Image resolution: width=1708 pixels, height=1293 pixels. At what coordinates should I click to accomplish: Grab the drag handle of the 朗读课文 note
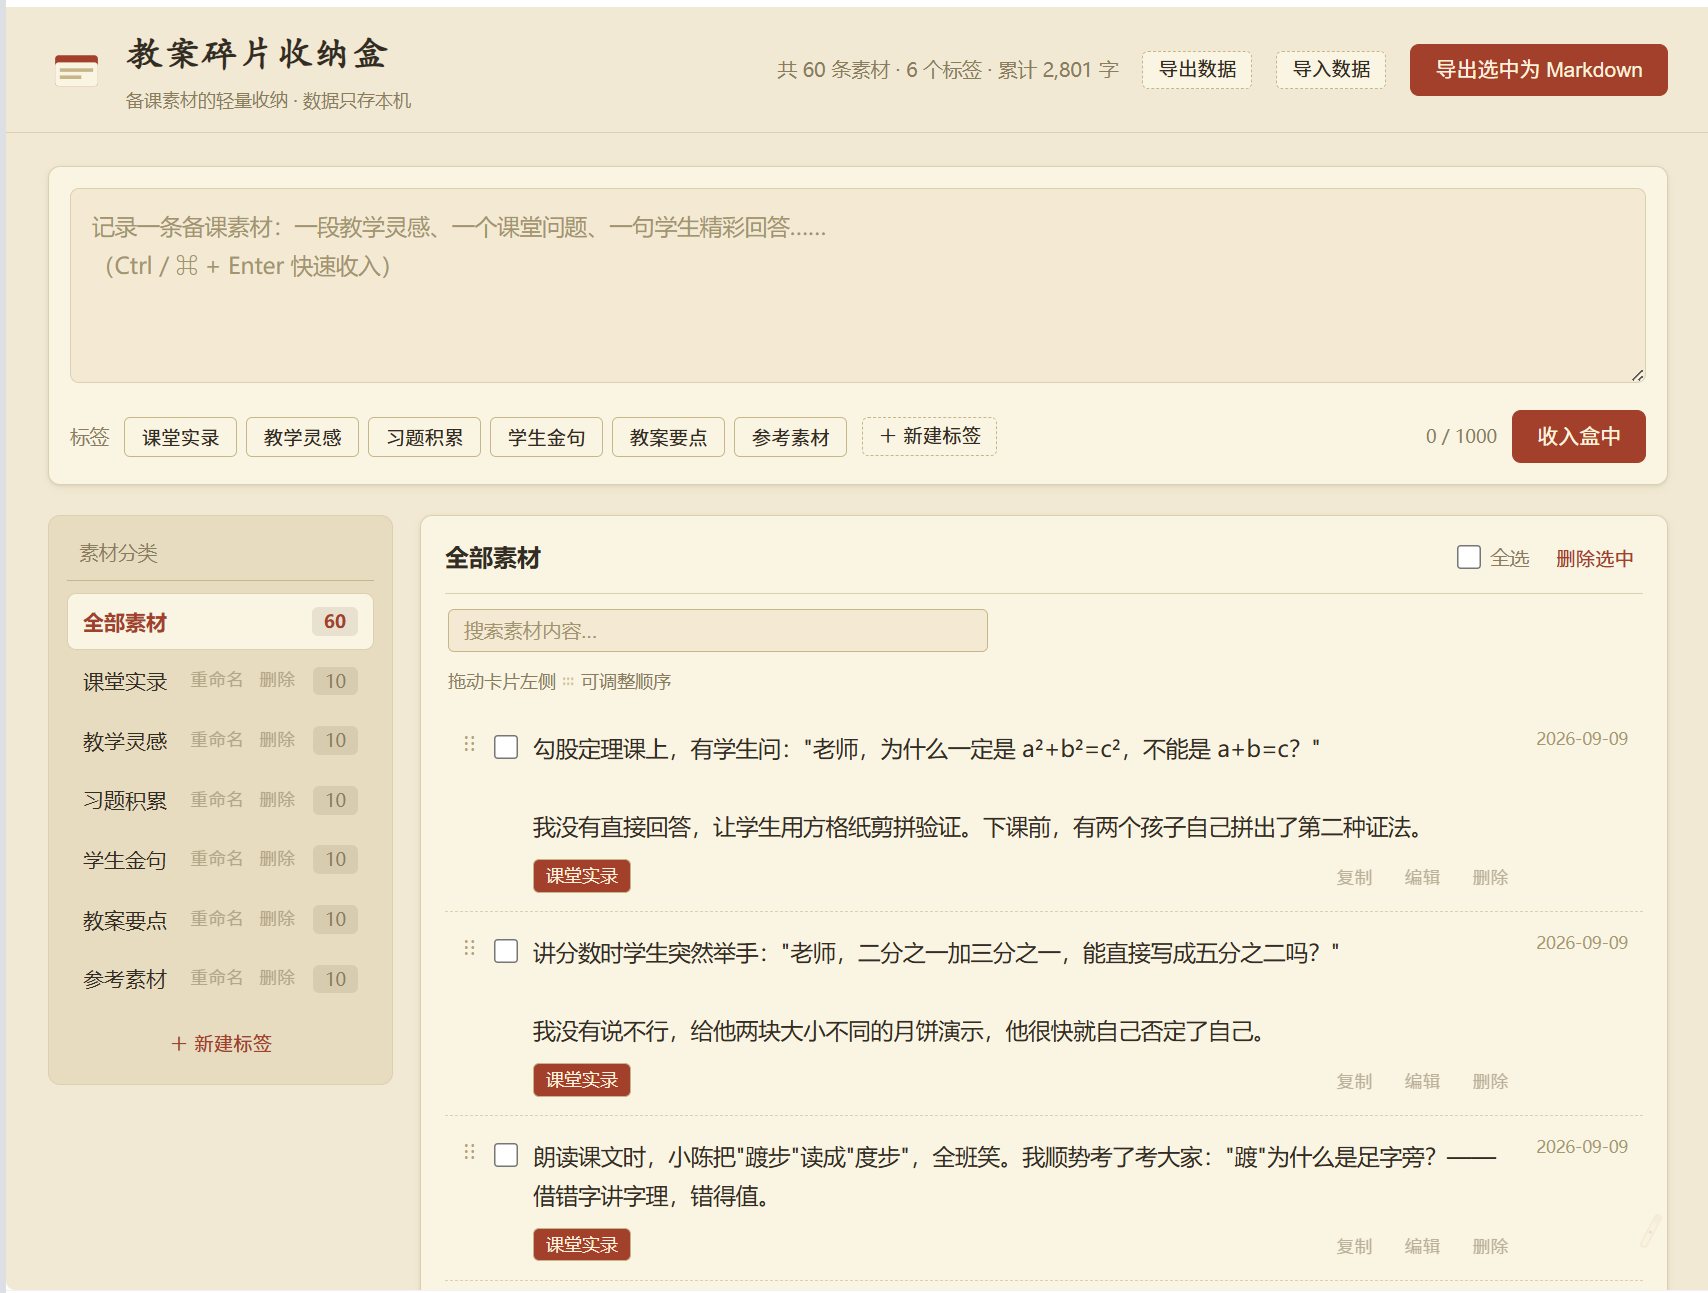[x=469, y=1152]
